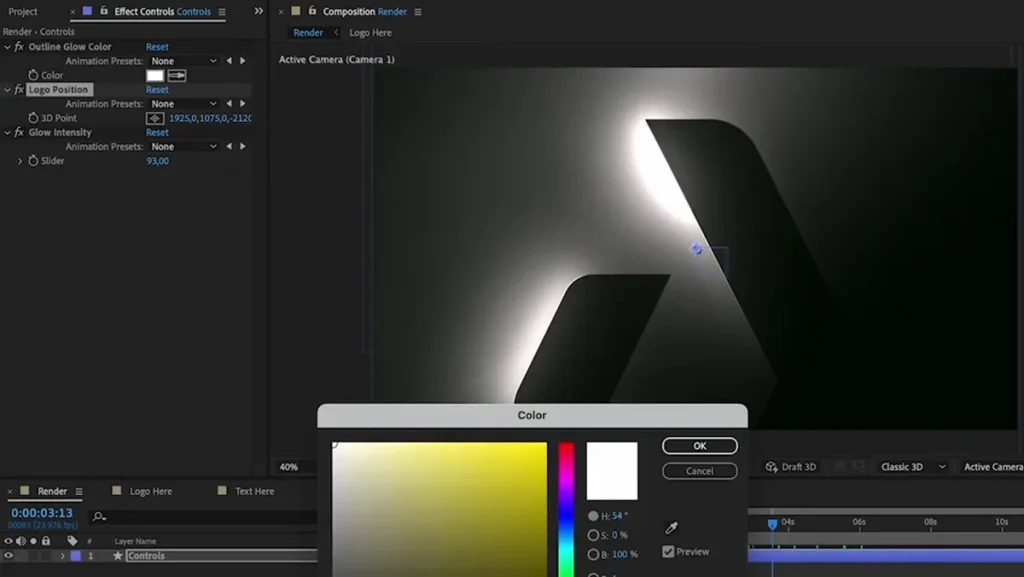
Task: Select the Logo Here breadcrumb in viewer
Action: coord(370,33)
